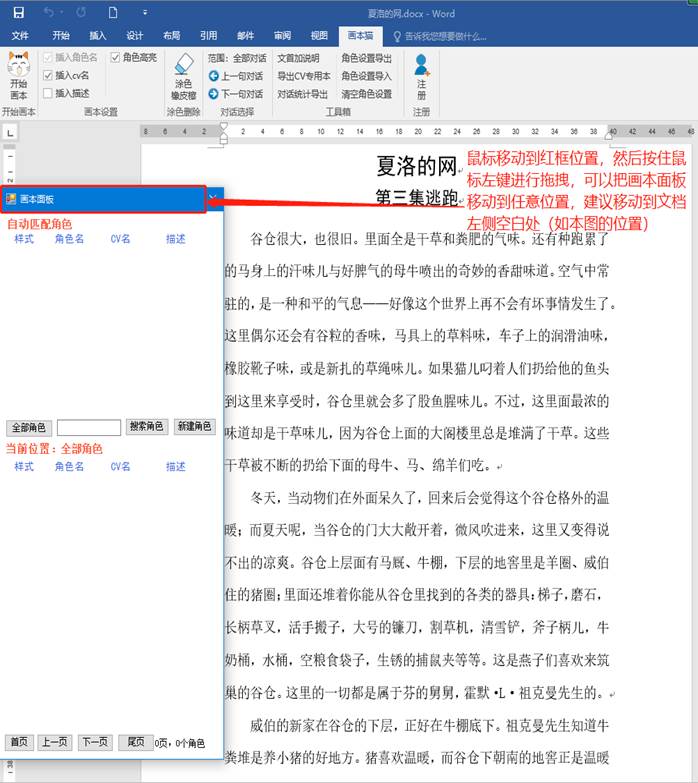Click the 自动匹配角色 heading
The width and height of the screenshot is (698, 783).
point(39,224)
